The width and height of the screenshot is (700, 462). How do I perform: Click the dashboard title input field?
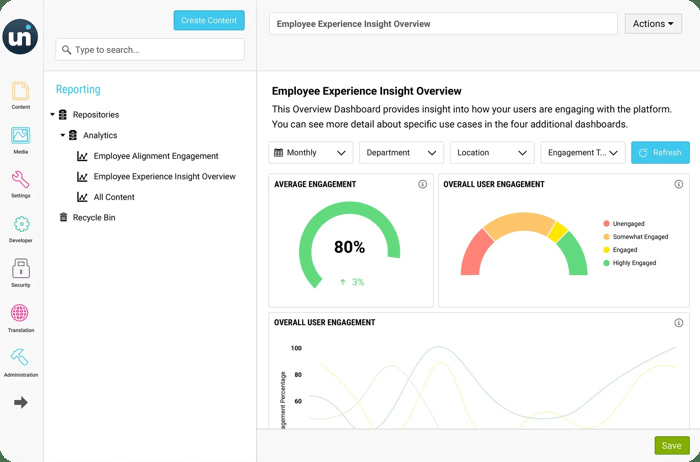pyautogui.click(x=443, y=24)
